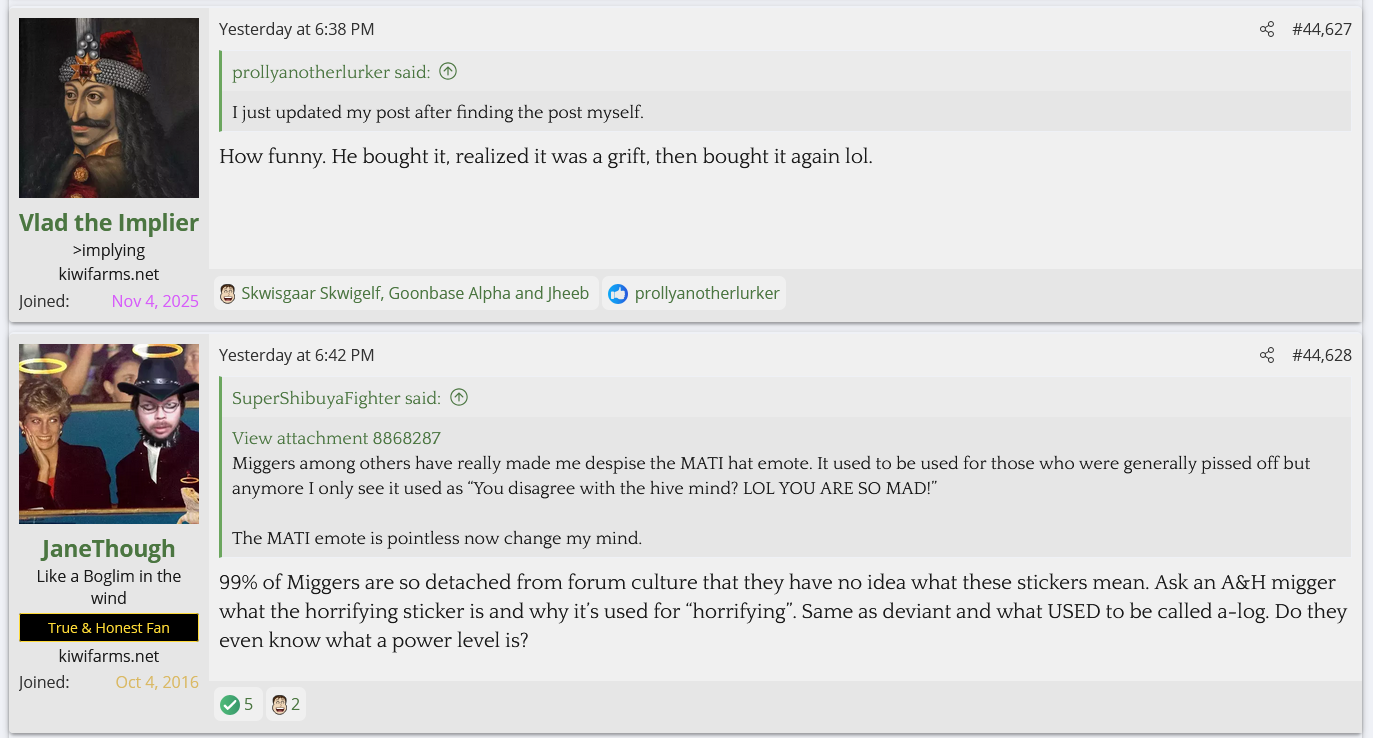Jump to SuperShibuyaFighter's quoted post arrow

[459, 398]
